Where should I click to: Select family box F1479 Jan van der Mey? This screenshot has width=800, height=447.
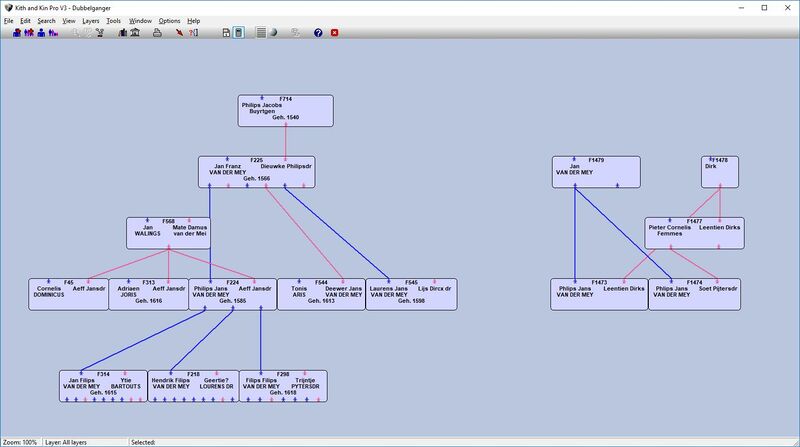(596, 172)
